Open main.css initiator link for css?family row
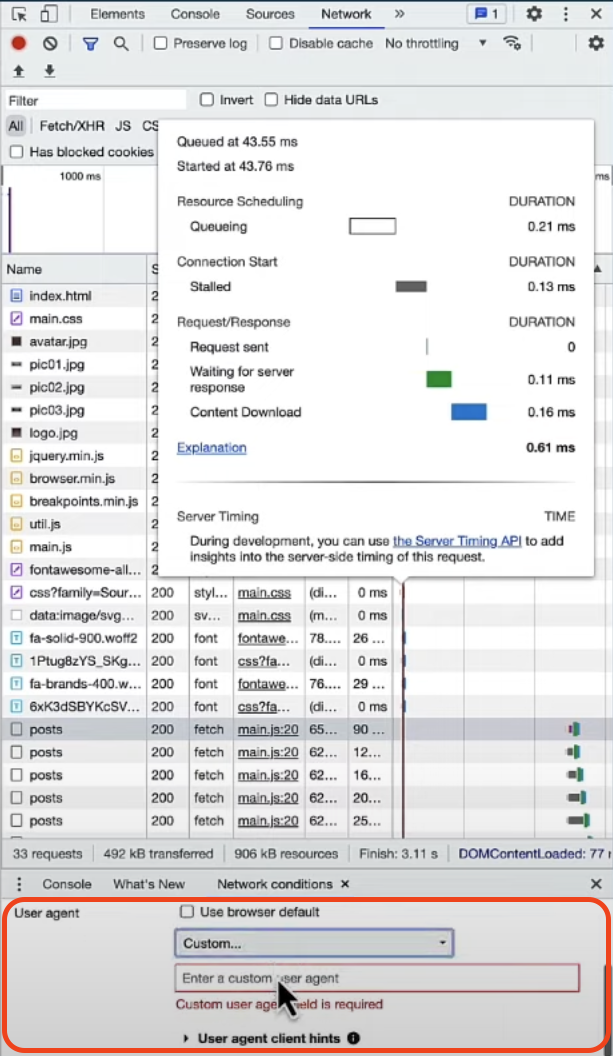The image size is (613, 1056). [264, 593]
